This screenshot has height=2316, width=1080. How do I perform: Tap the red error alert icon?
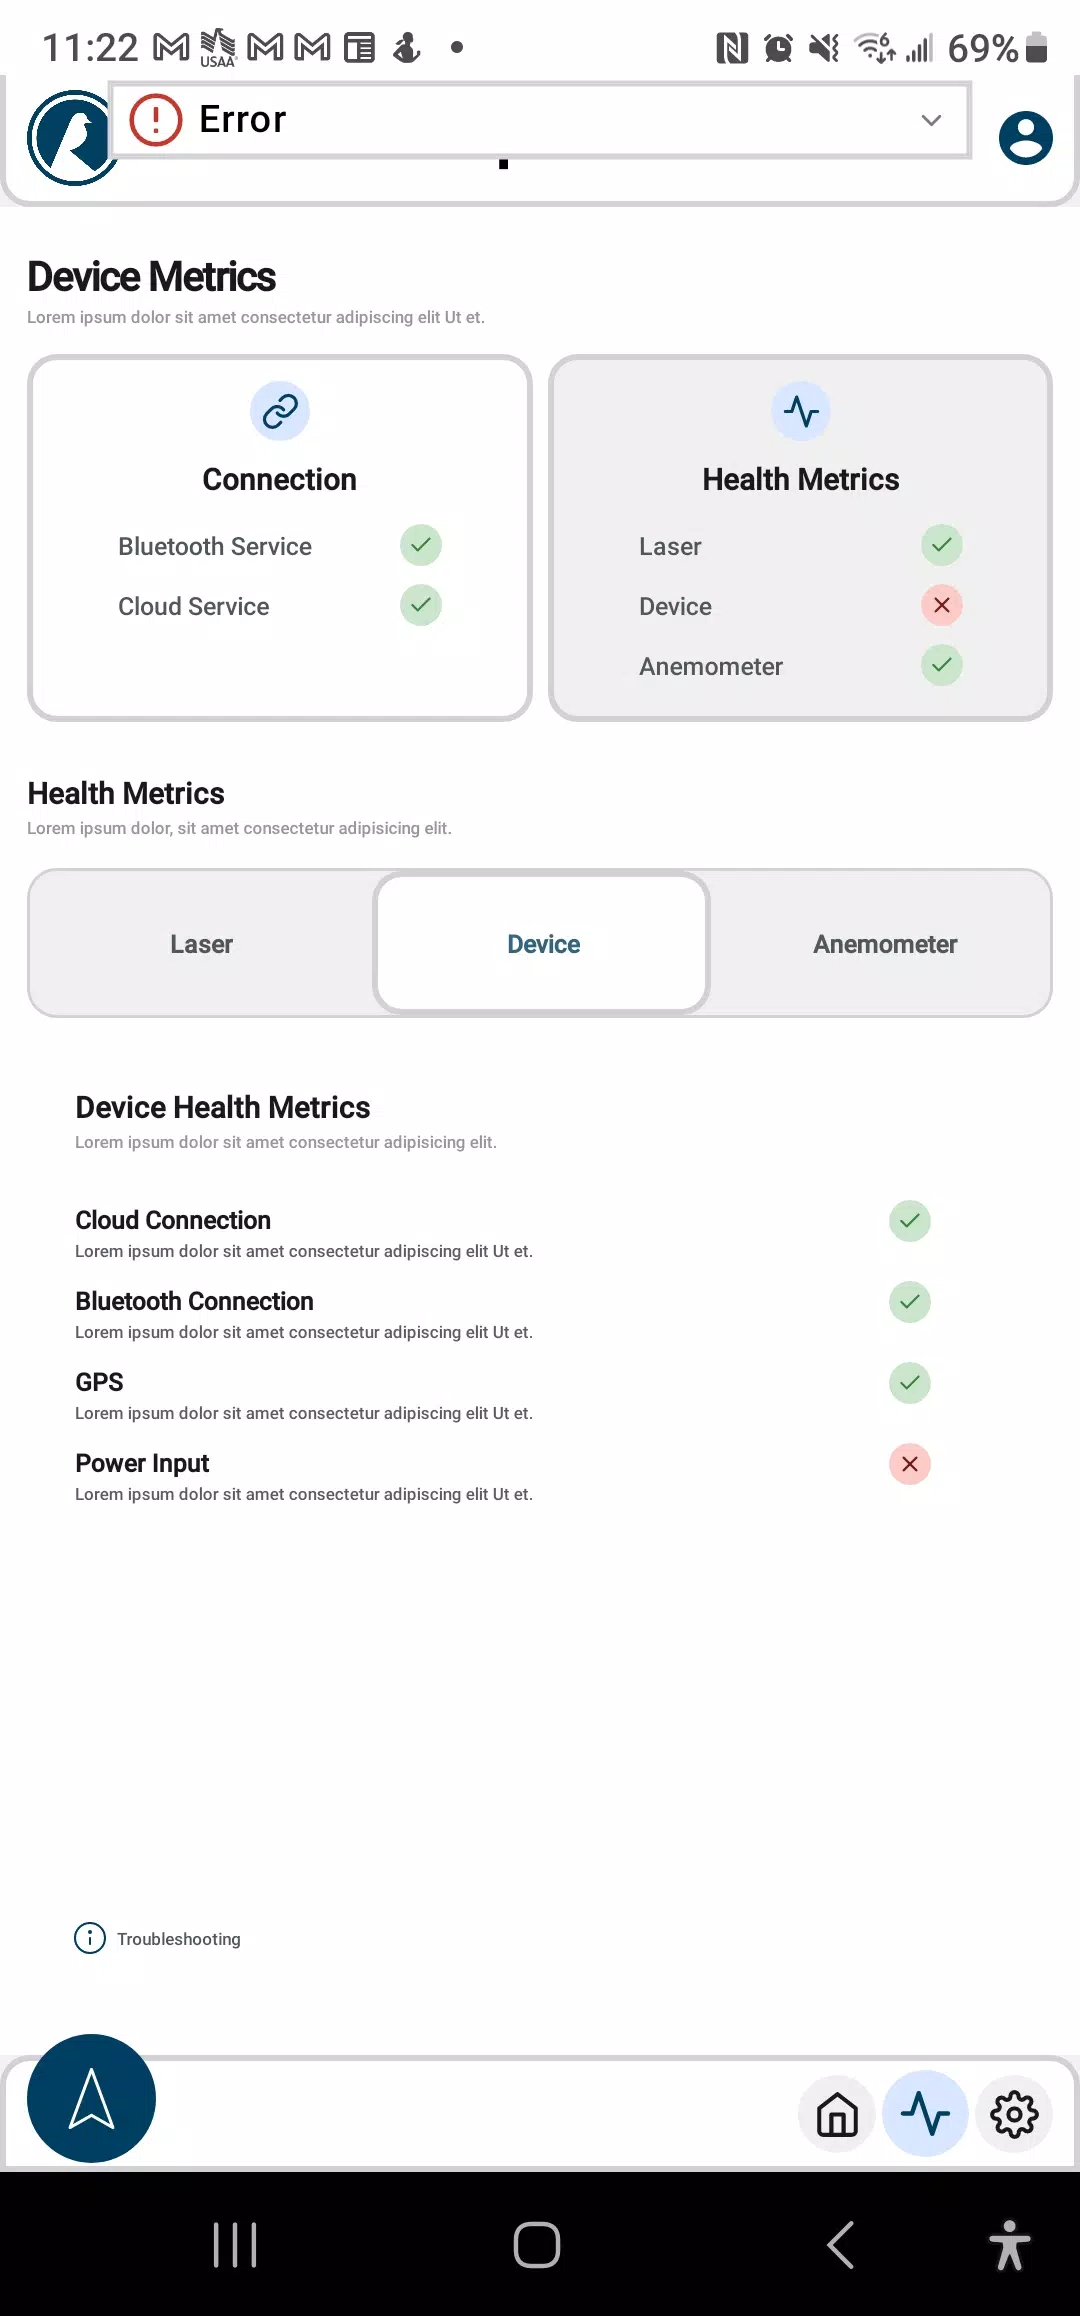[x=156, y=120]
